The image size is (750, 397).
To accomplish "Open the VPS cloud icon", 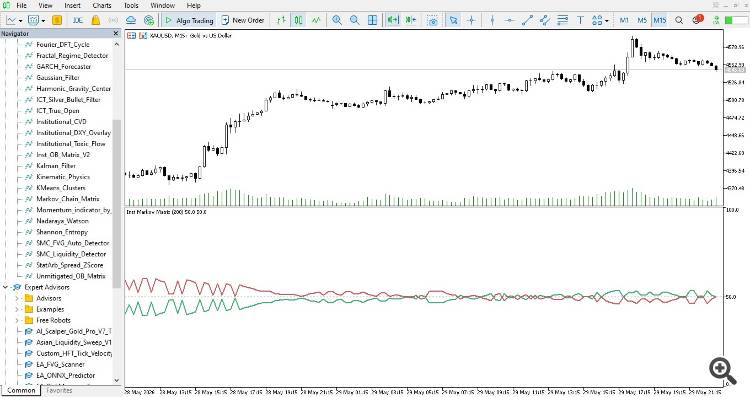I will (131, 21).
